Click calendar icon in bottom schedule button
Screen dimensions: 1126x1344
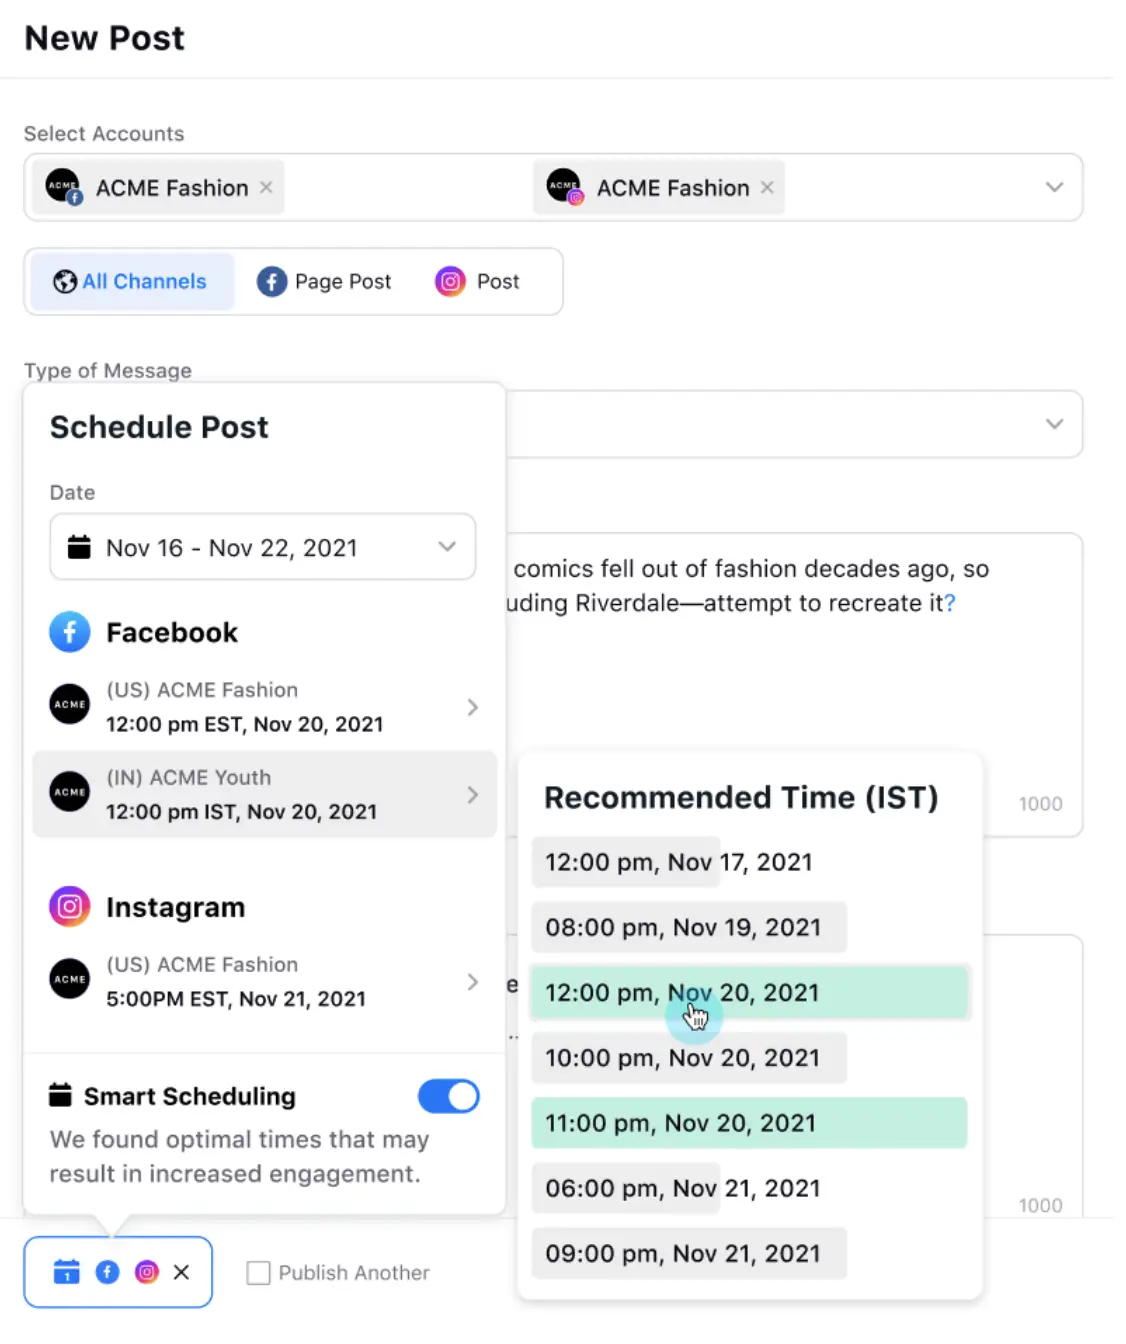coord(66,1272)
